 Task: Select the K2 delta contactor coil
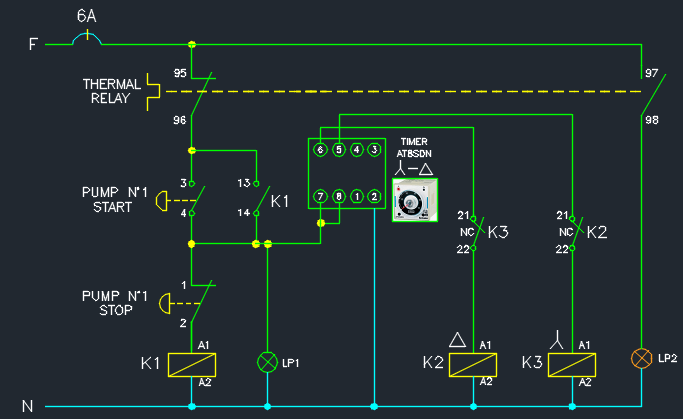coord(473,364)
